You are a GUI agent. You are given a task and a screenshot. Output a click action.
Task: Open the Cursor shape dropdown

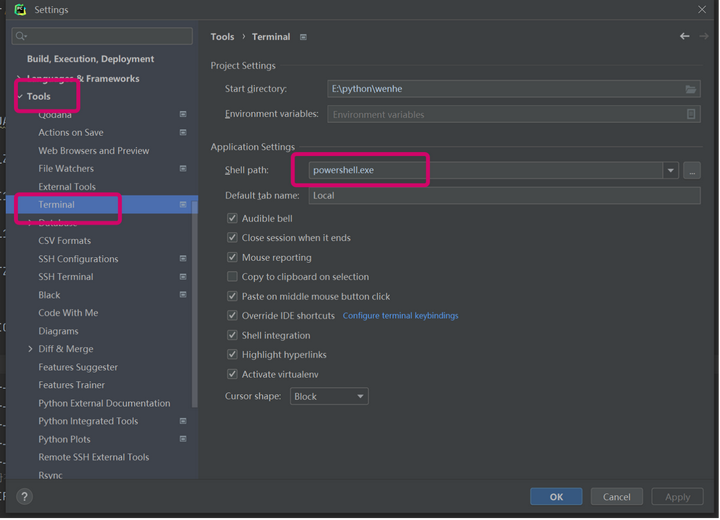(x=329, y=397)
